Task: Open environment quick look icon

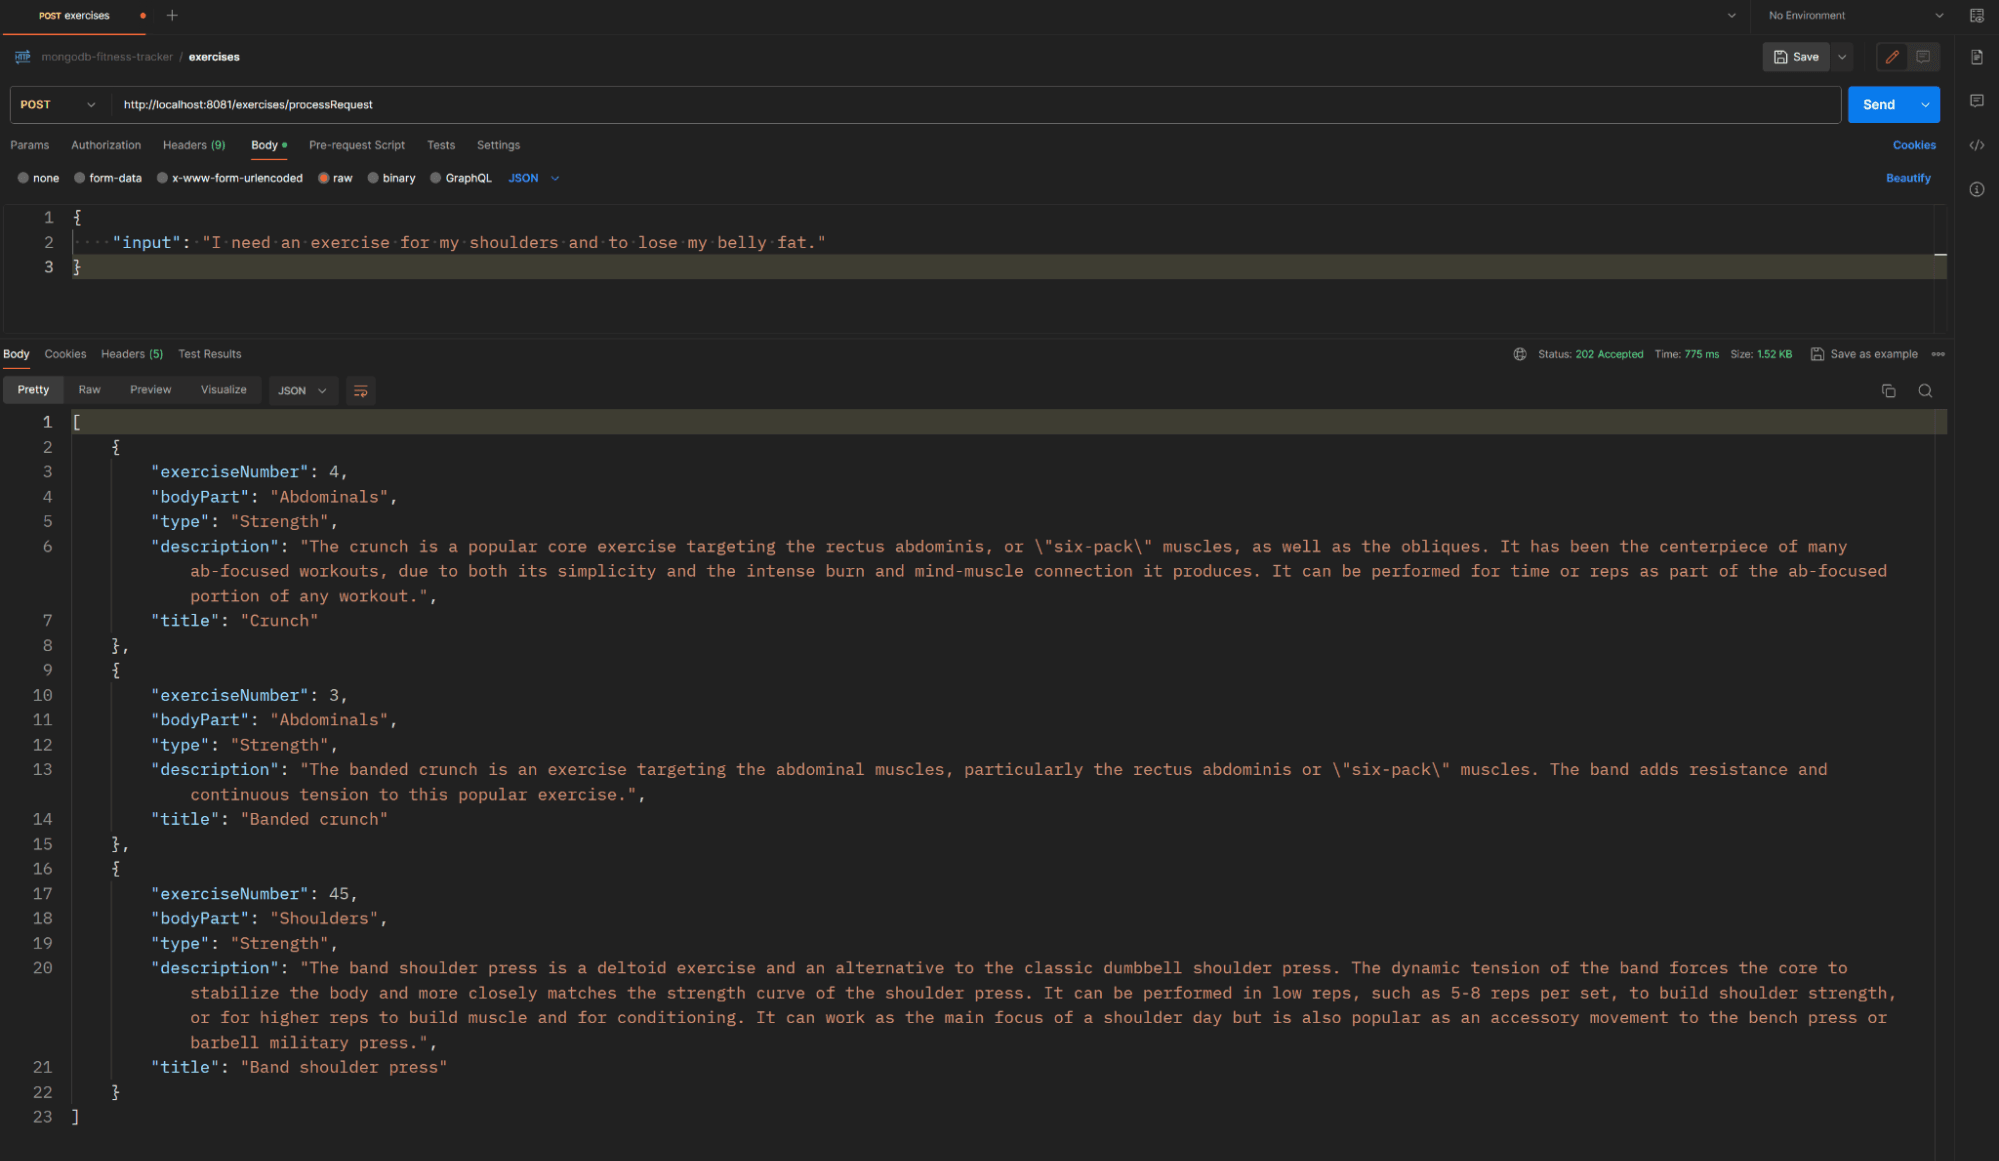Action: click(1977, 15)
